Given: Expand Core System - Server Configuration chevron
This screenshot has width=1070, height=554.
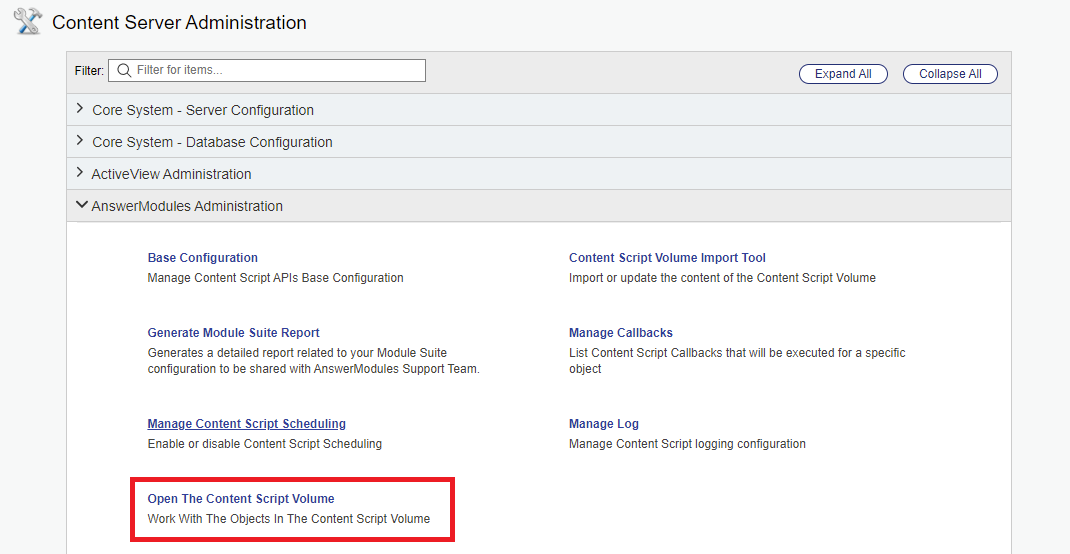Looking at the screenshot, I should click(x=80, y=109).
